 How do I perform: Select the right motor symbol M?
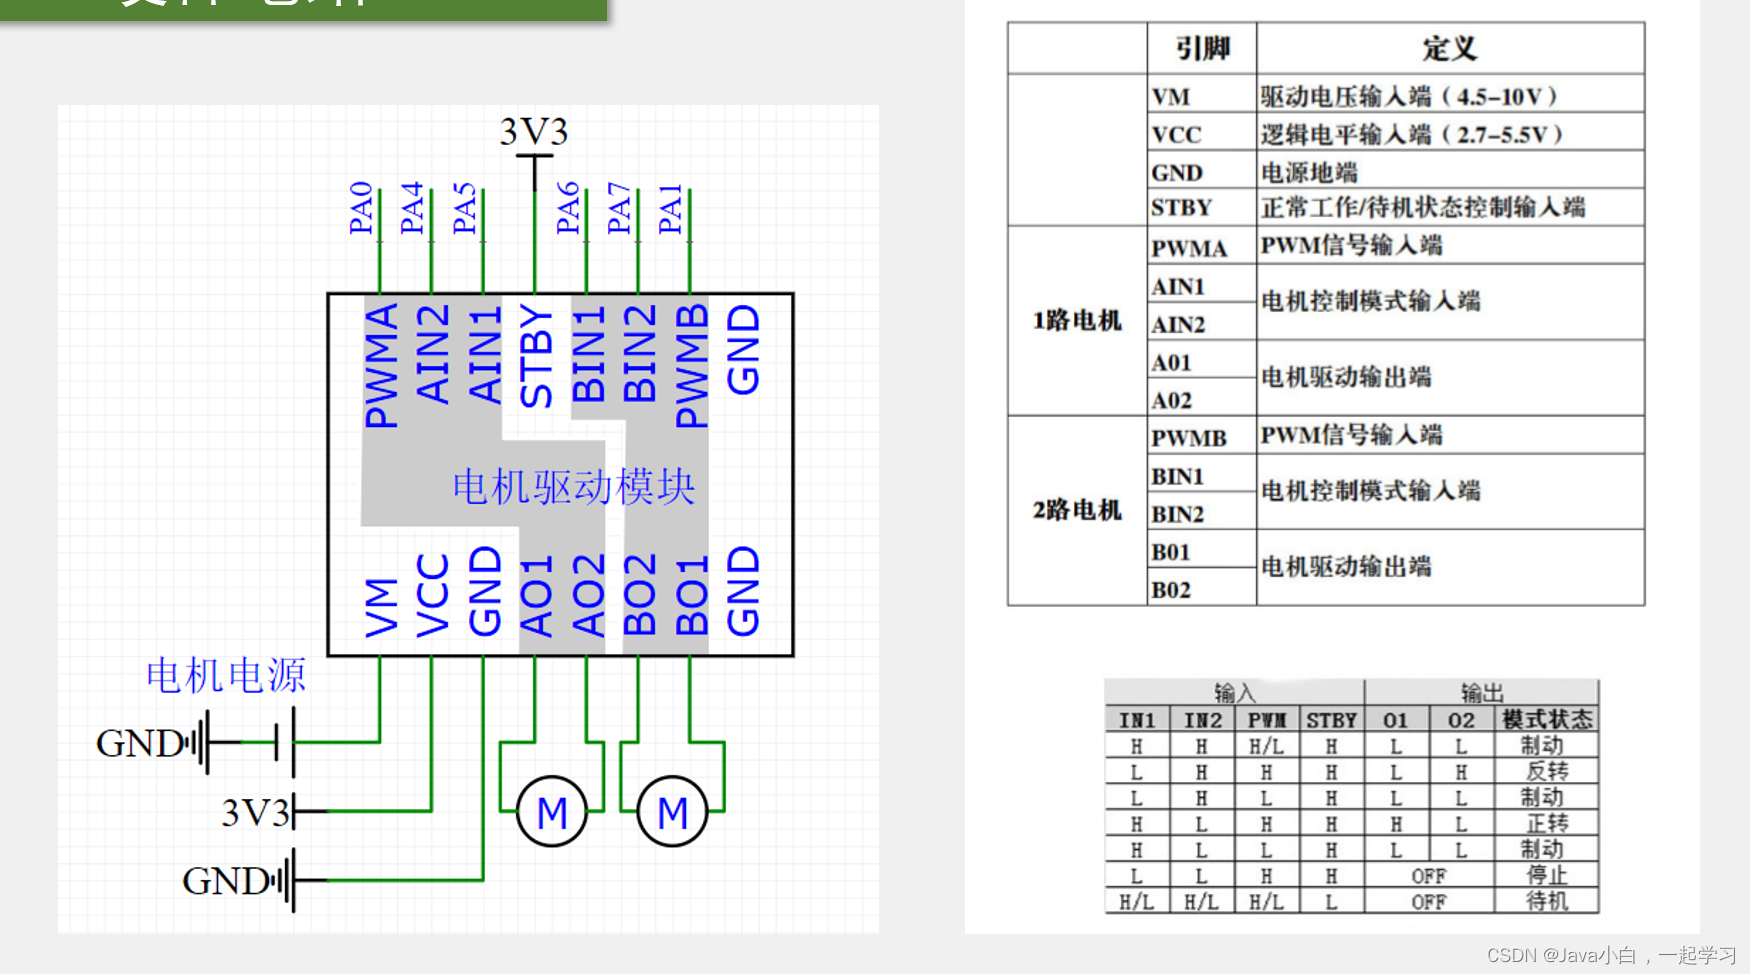pos(671,812)
